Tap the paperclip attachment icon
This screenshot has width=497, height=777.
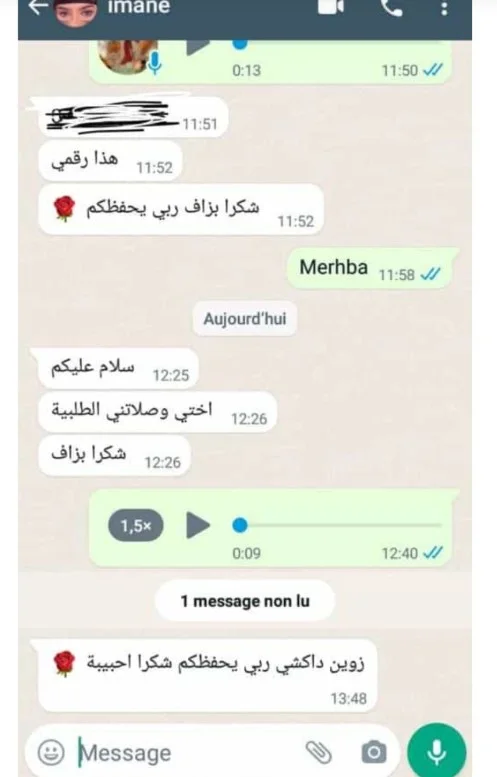319,752
